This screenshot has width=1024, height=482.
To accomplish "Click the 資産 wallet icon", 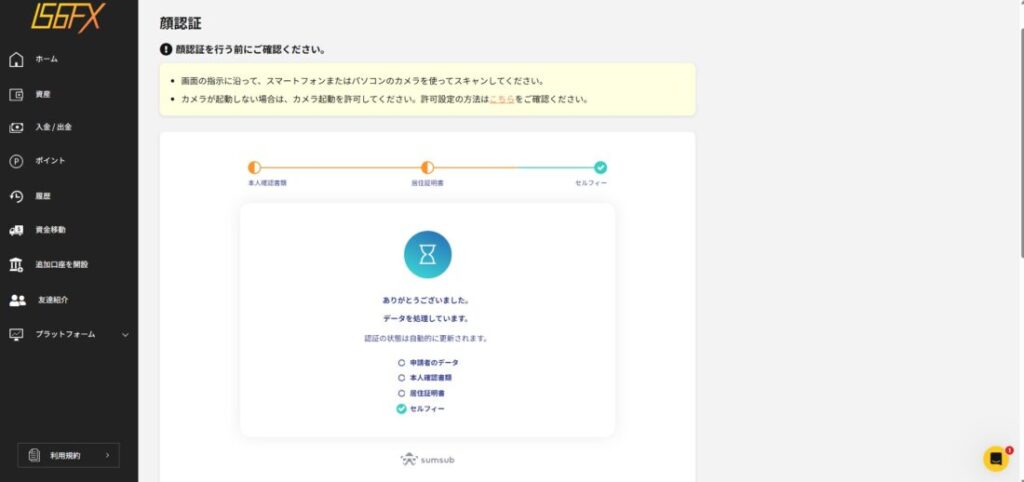I will (16, 94).
